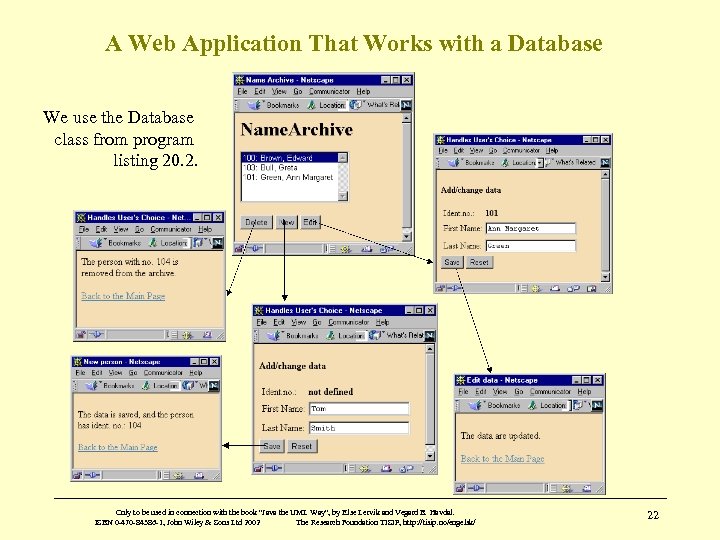Click Bookmarks icon in Edit data window
The image size is (720, 540).
(475, 405)
